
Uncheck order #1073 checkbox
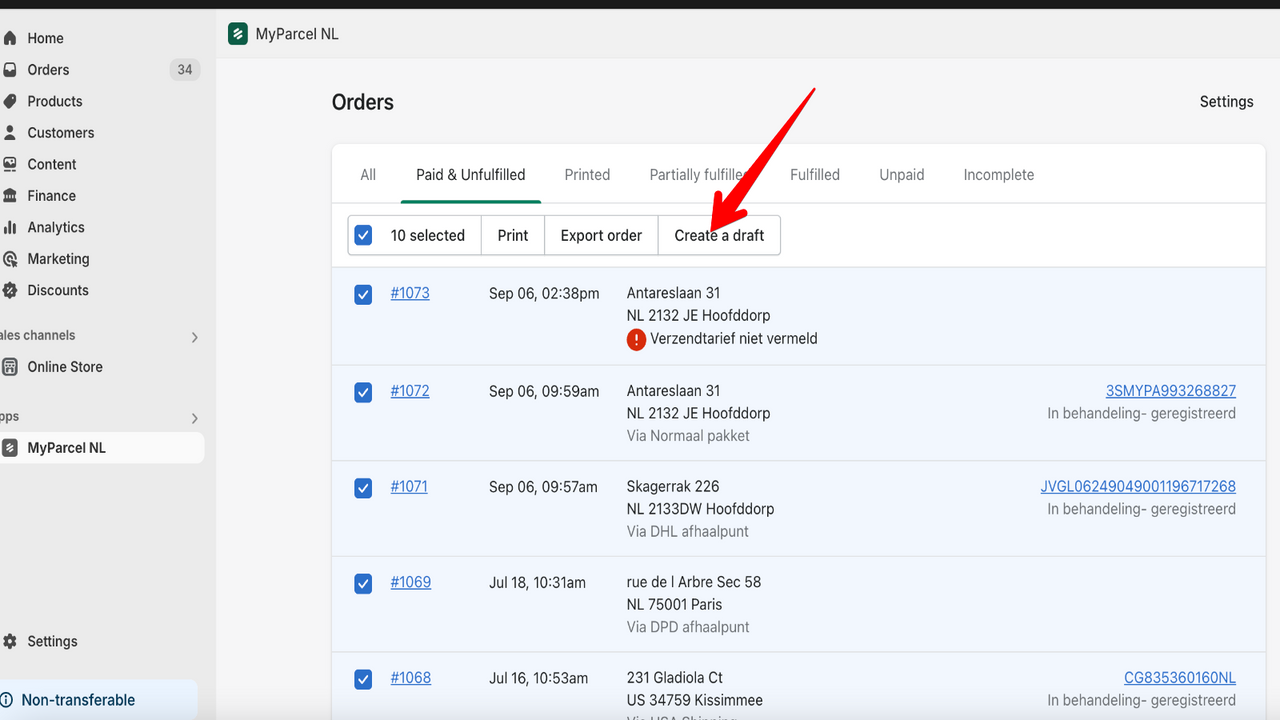click(x=363, y=295)
